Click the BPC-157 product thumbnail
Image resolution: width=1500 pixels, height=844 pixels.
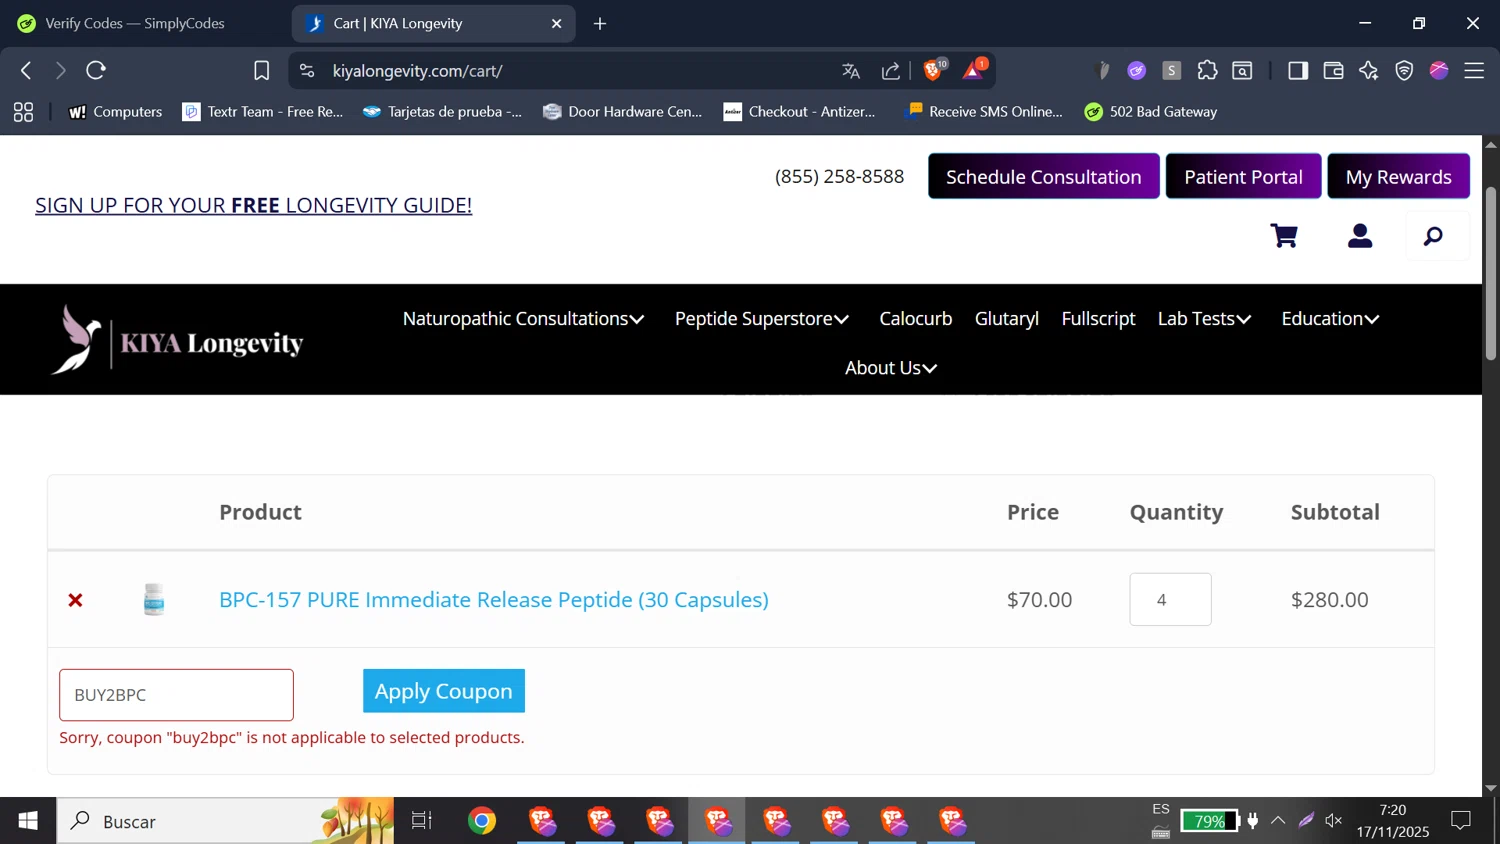click(x=154, y=599)
